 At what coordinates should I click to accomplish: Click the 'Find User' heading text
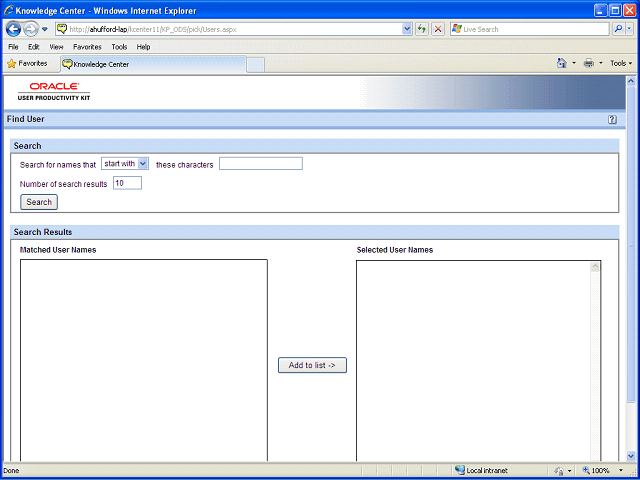click(x=25, y=119)
